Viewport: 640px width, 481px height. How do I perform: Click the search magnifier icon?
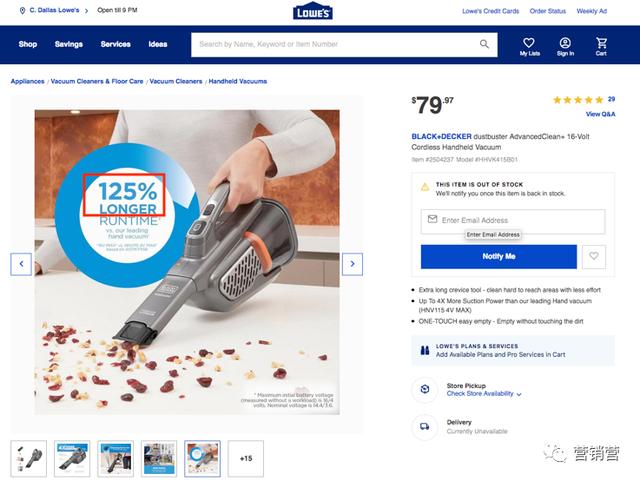(x=484, y=44)
